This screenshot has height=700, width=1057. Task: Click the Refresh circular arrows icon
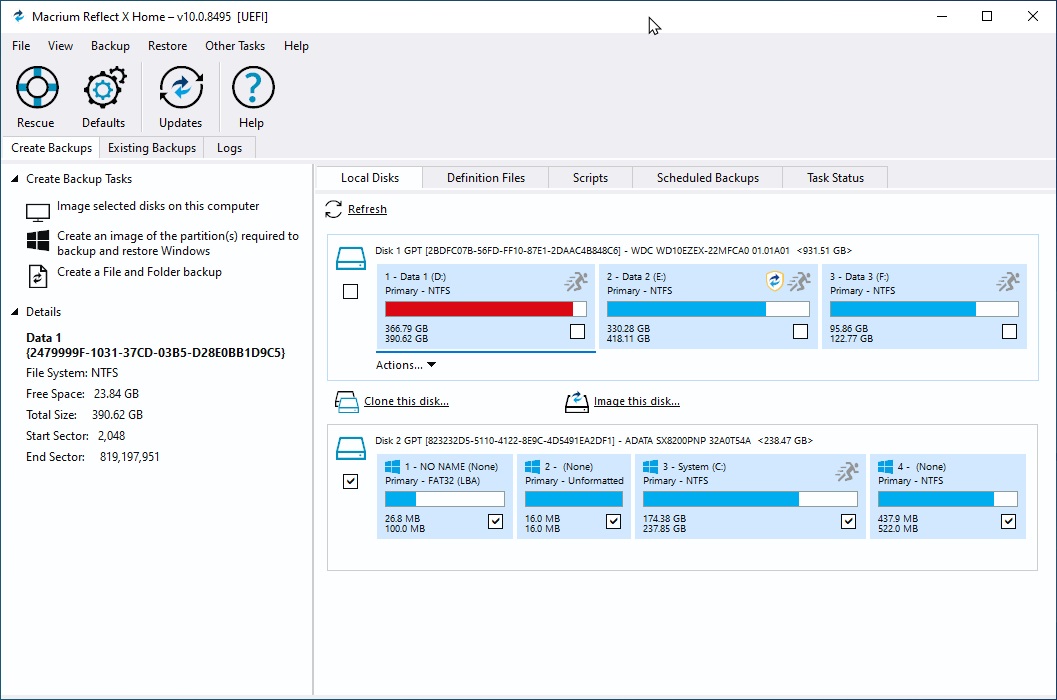coord(333,209)
